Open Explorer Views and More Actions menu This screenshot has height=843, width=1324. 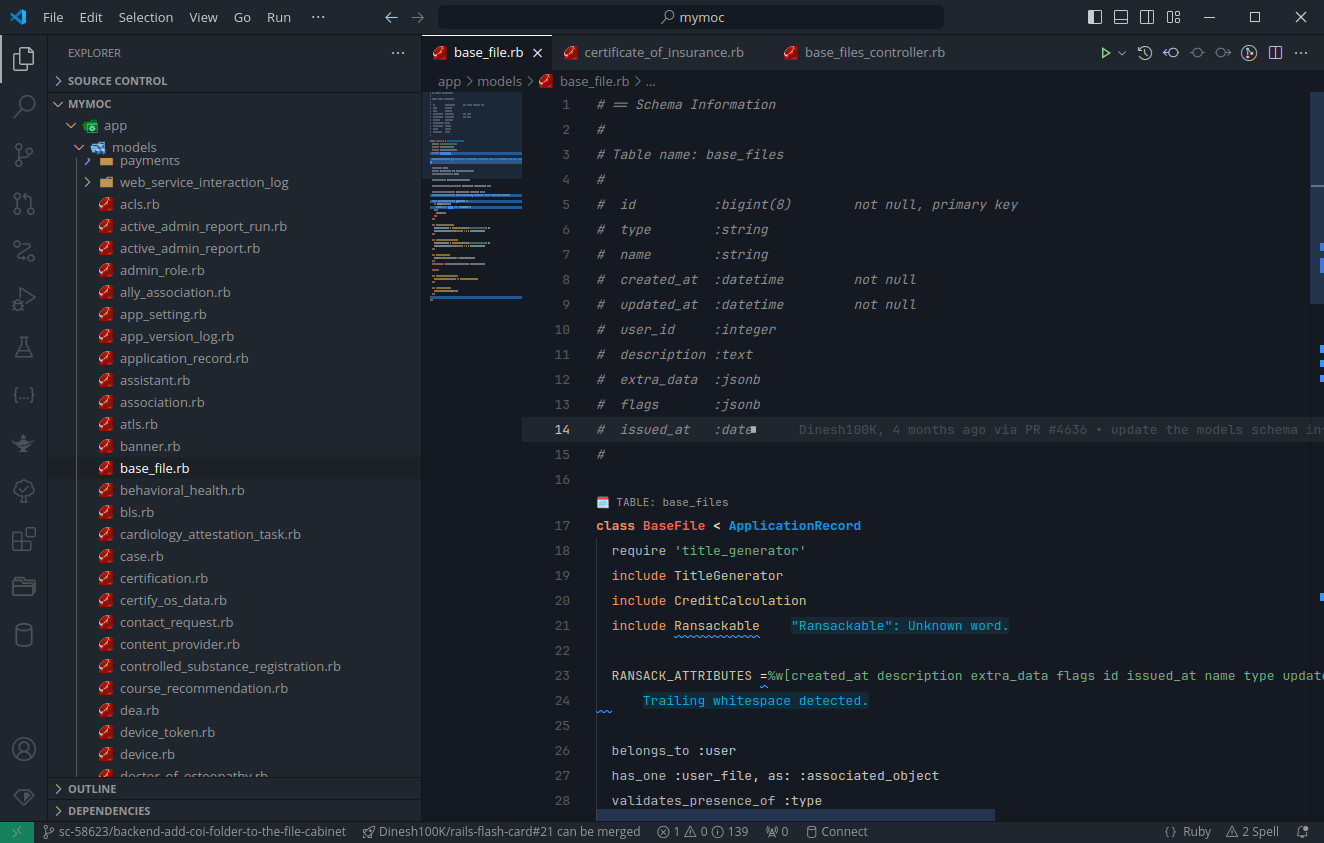click(398, 53)
